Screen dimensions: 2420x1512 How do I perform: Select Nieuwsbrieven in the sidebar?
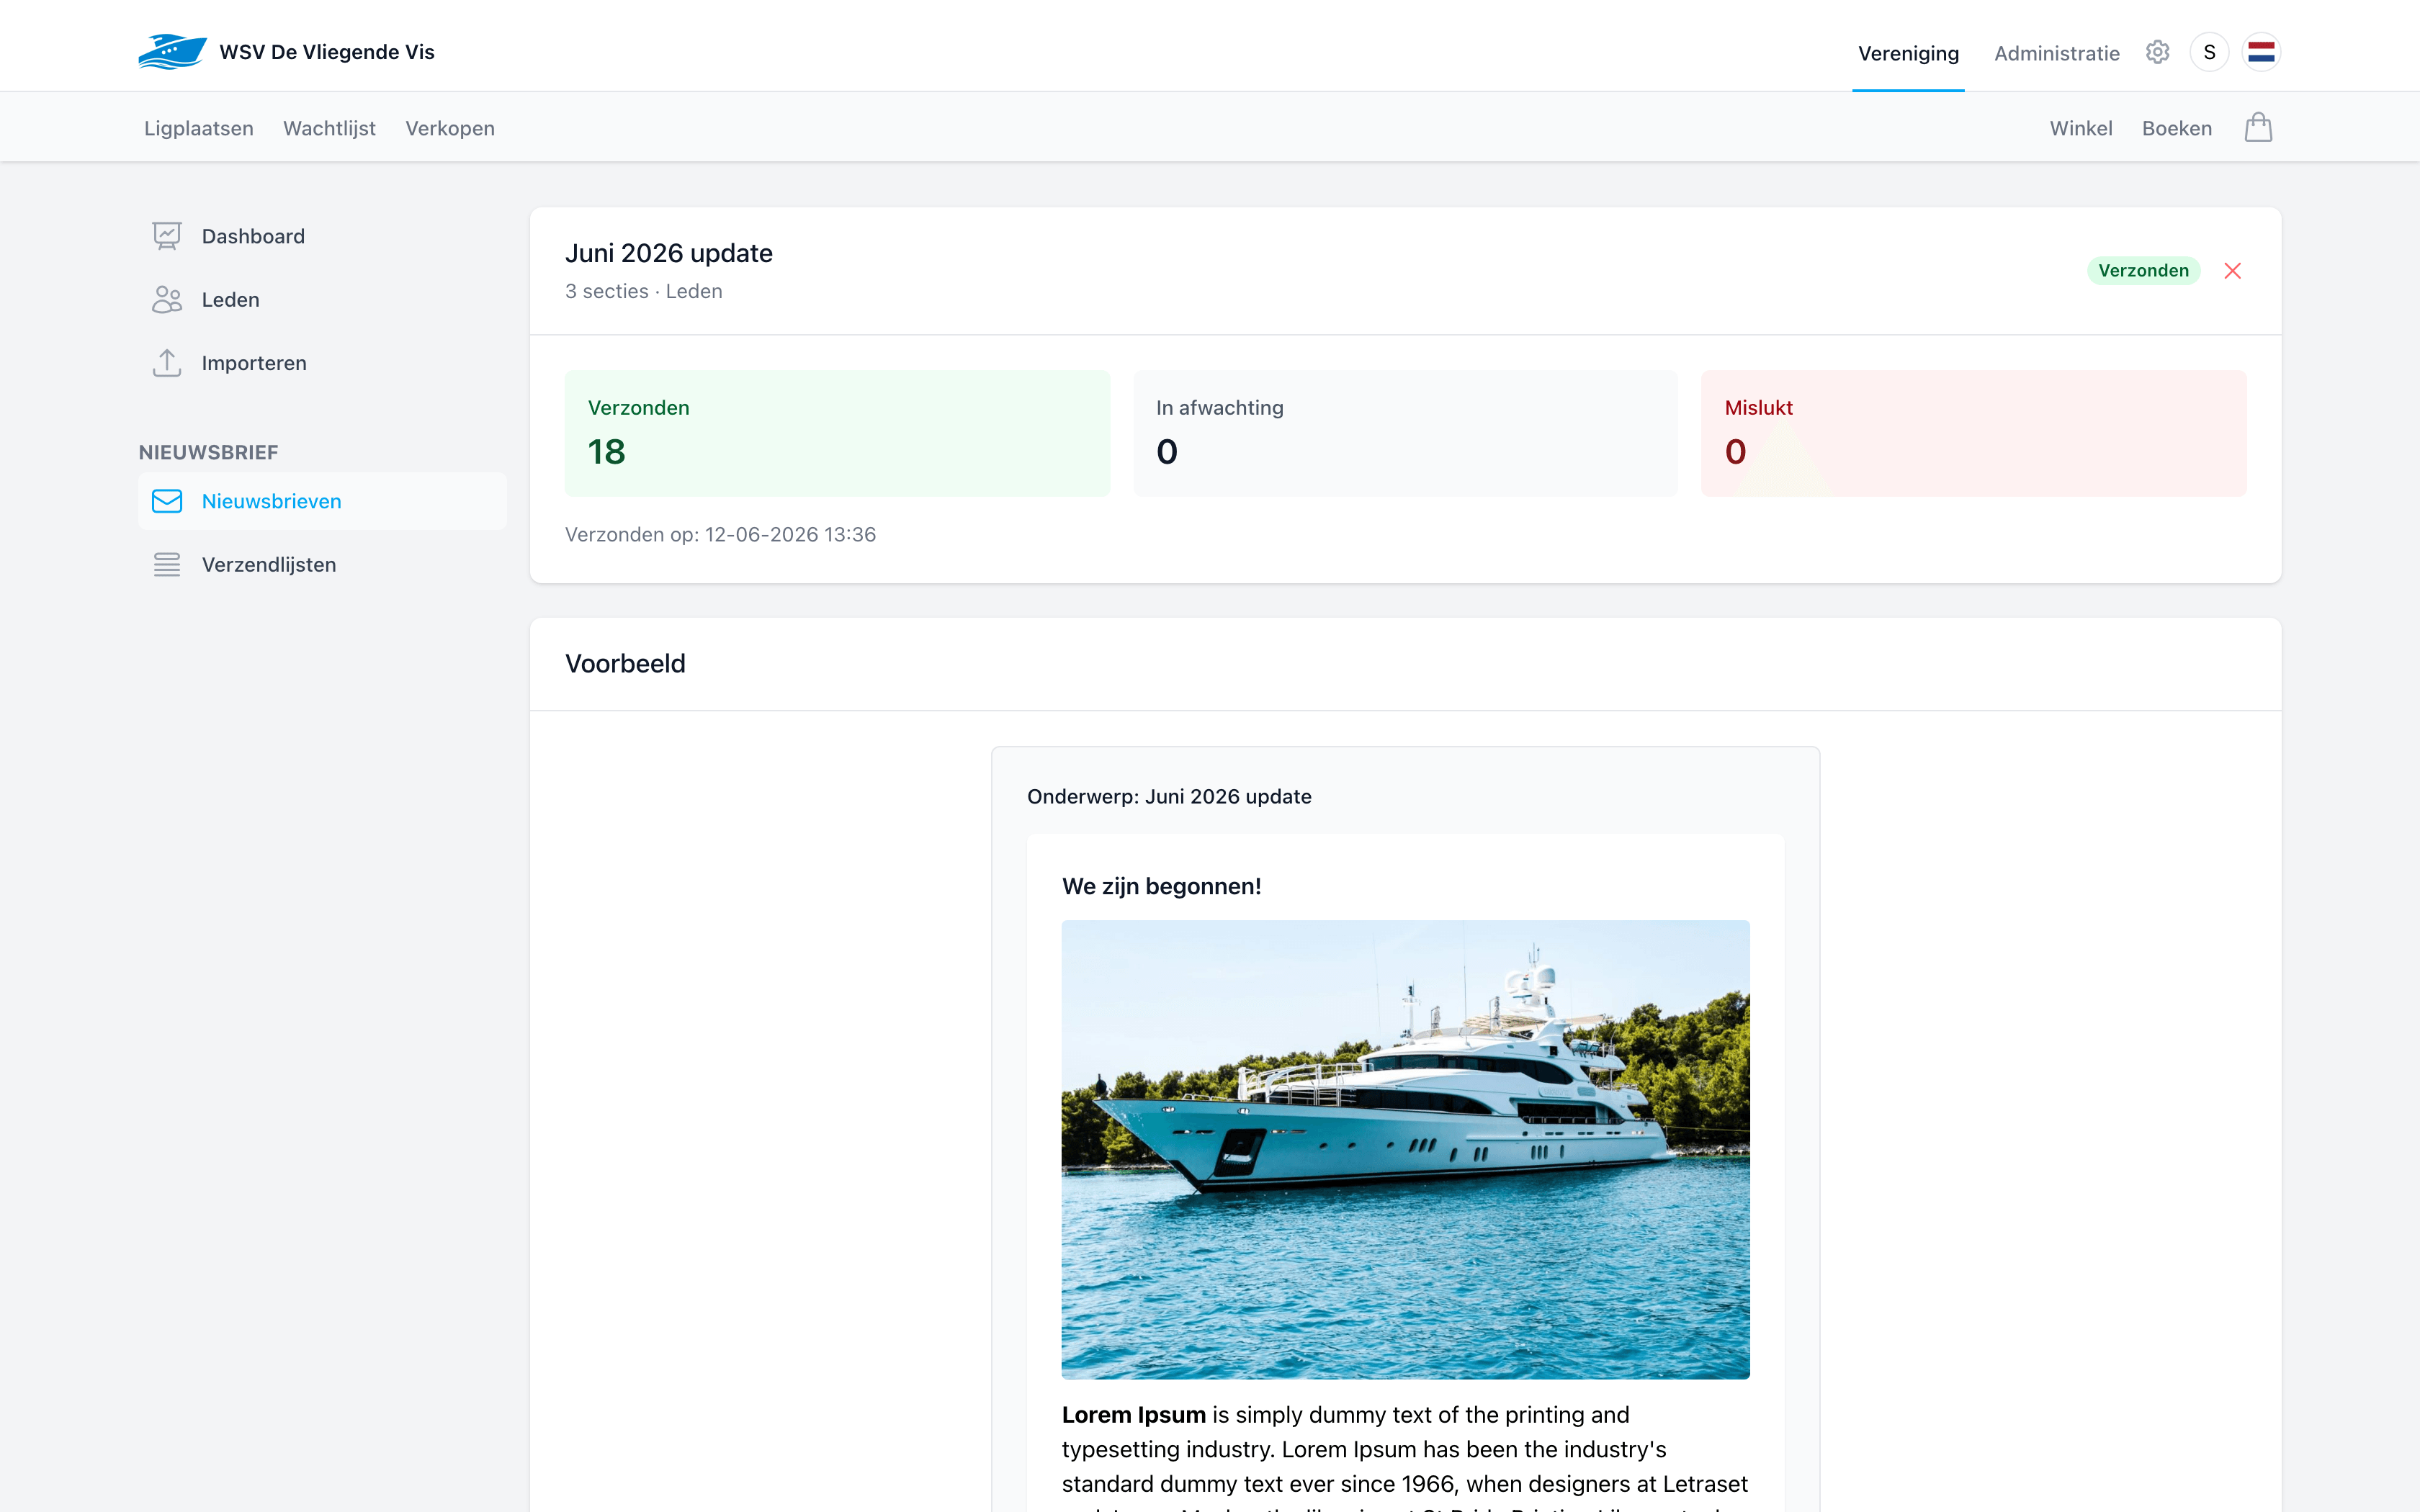click(322, 501)
